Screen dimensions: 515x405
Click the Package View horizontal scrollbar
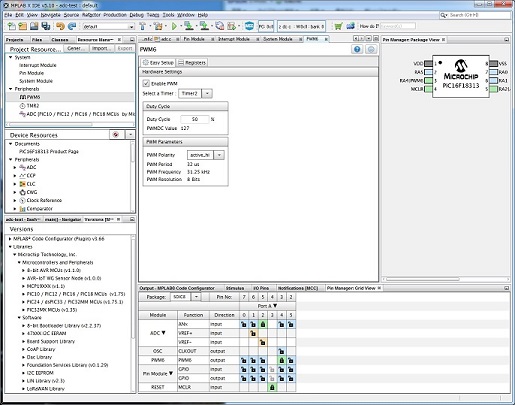point(423,279)
